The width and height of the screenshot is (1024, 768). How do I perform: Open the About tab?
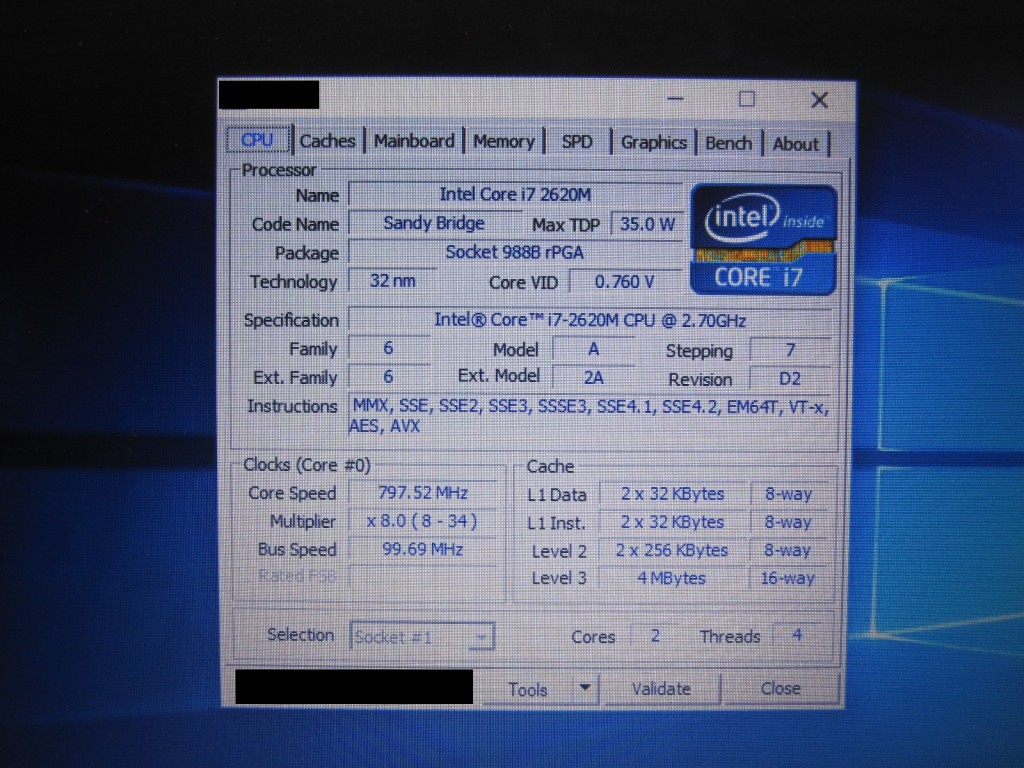pos(795,144)
